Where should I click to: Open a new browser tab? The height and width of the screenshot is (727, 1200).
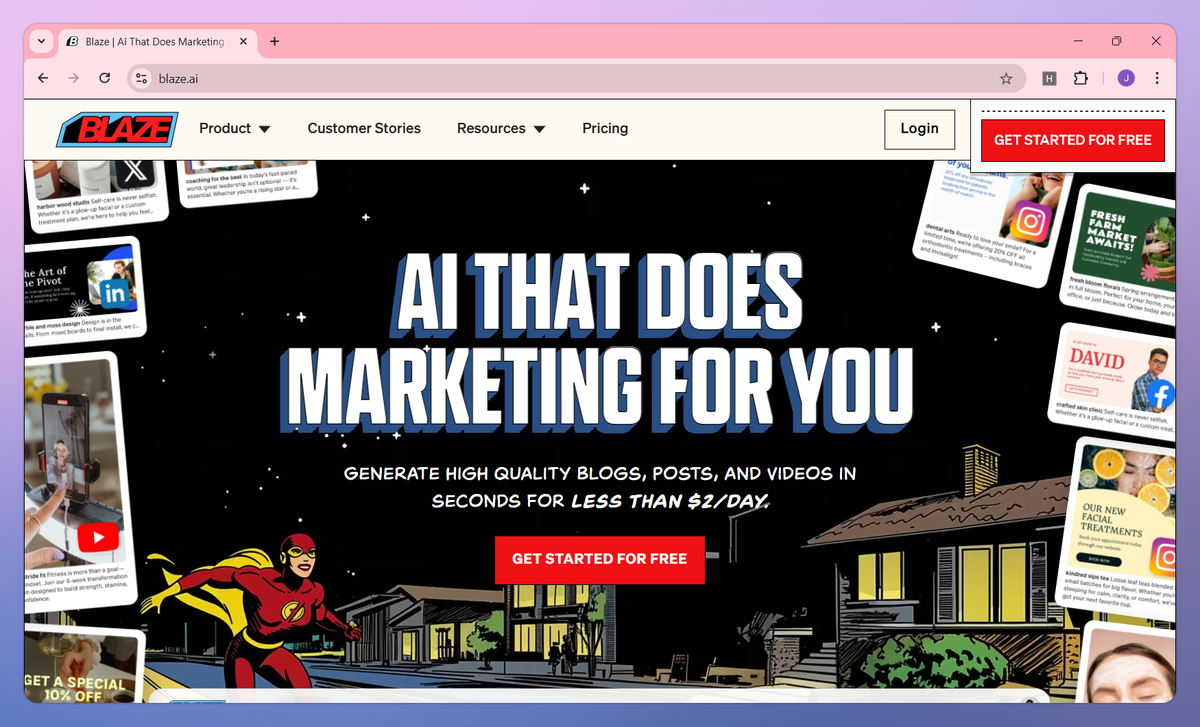[x=275, y=41]
